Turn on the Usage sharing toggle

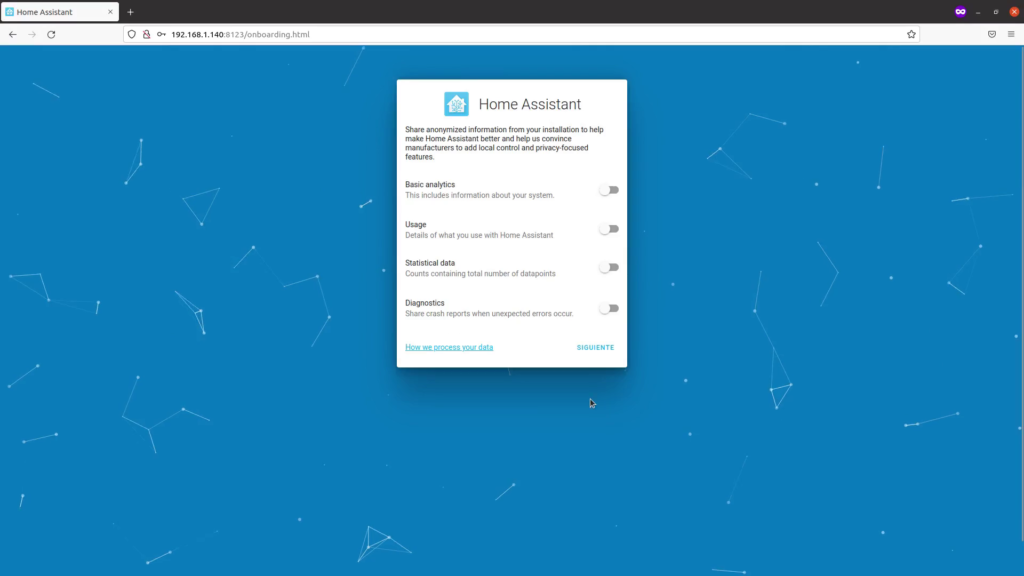(x=608, y=228)
